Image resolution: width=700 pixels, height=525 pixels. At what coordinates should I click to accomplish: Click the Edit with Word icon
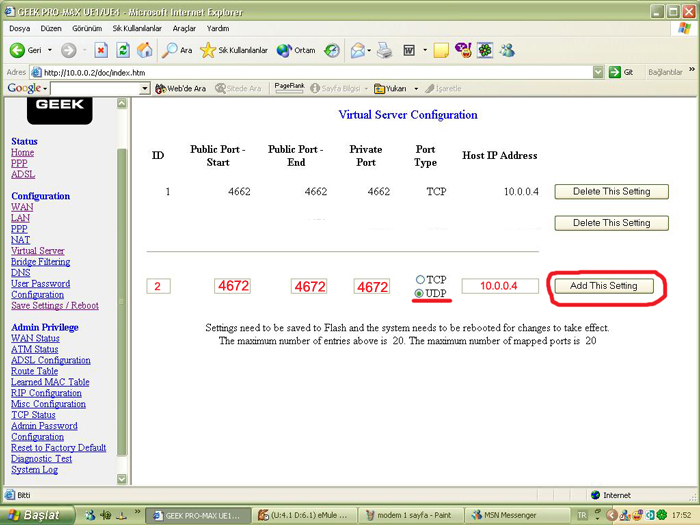pyautogui.click(x=409, y=50)
